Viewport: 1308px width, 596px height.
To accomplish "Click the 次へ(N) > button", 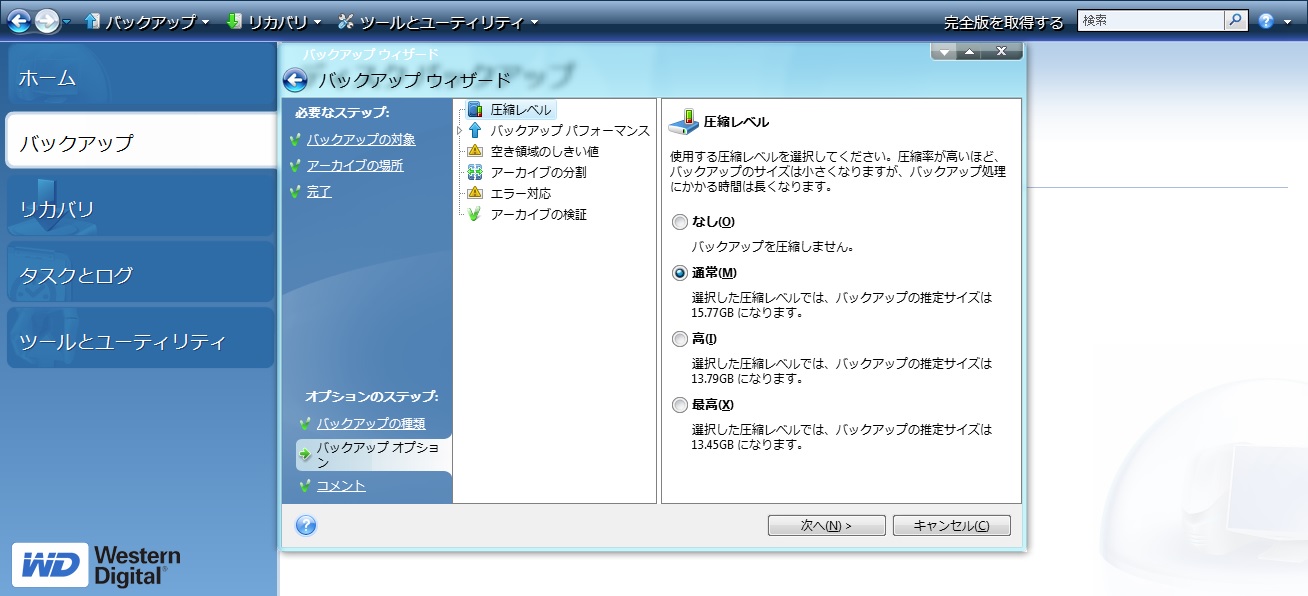I will pyautogui.click(x=826, y=526).
